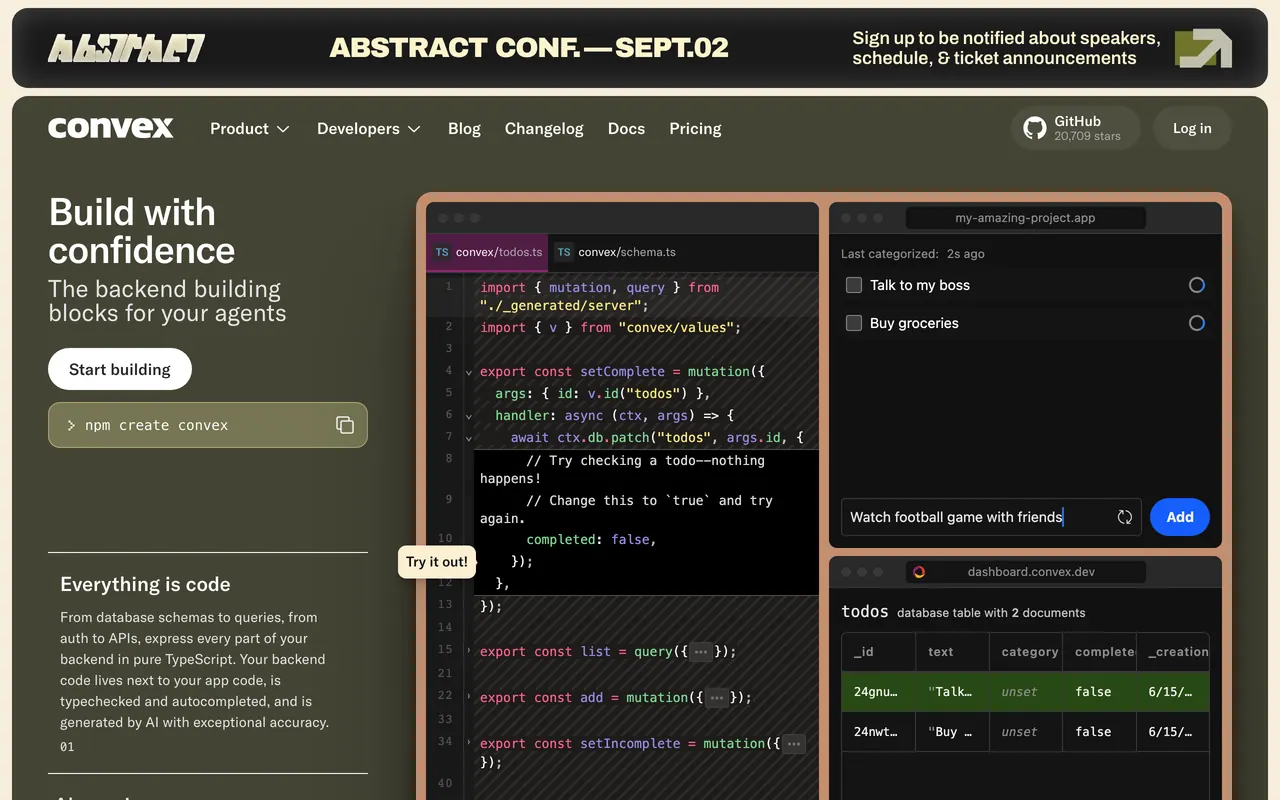Click the Add button
This screenshot has width=1280, height=800.
[x=1180, y=517]
